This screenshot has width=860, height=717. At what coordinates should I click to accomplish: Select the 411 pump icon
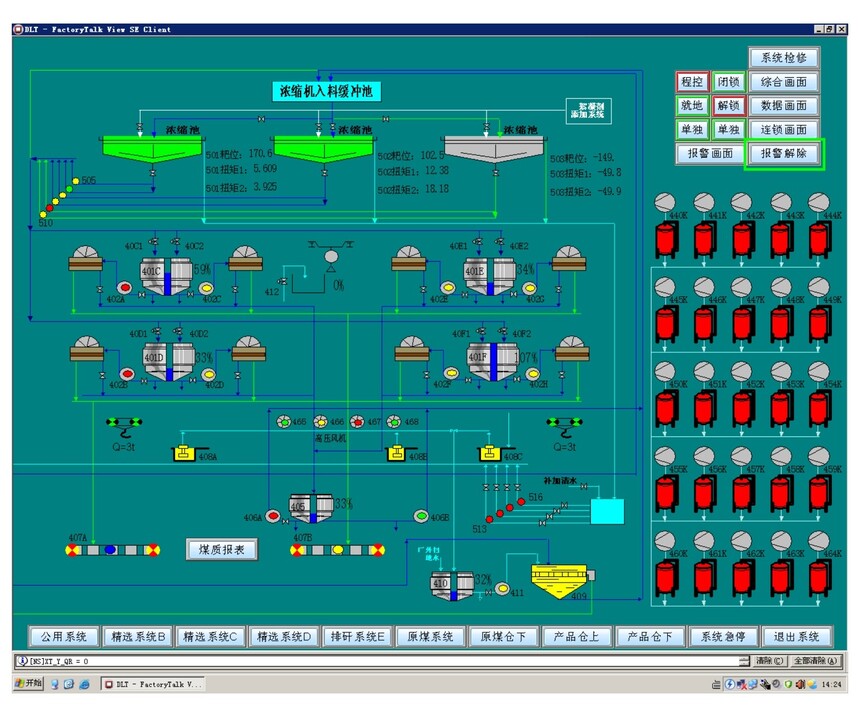[502, 589]
